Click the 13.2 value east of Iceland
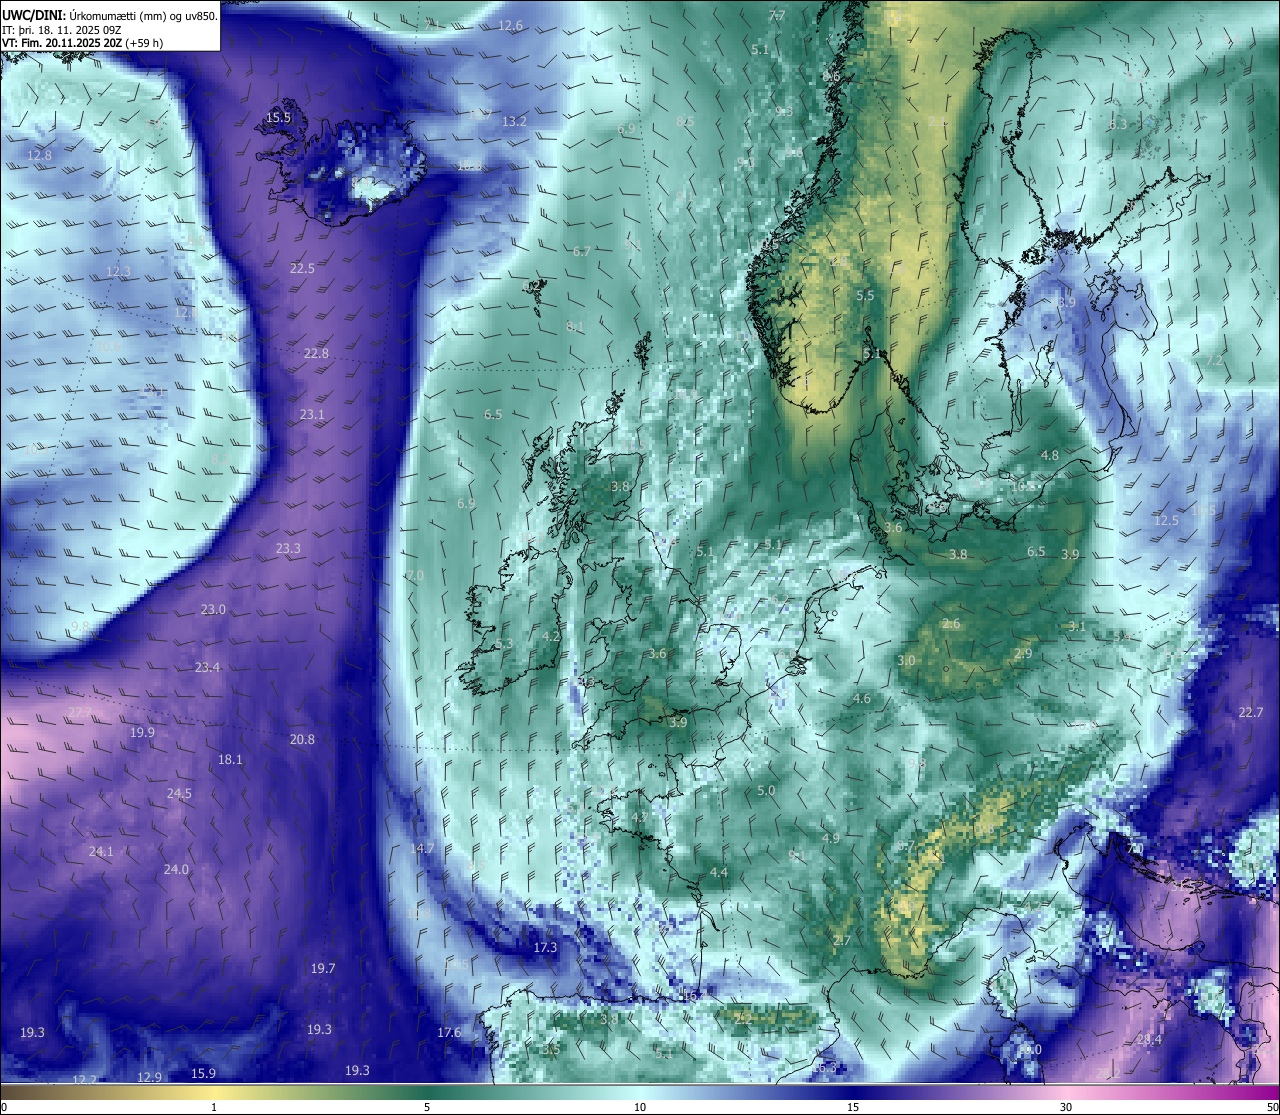This screenshot has height=1115, width=1280. 514,121
